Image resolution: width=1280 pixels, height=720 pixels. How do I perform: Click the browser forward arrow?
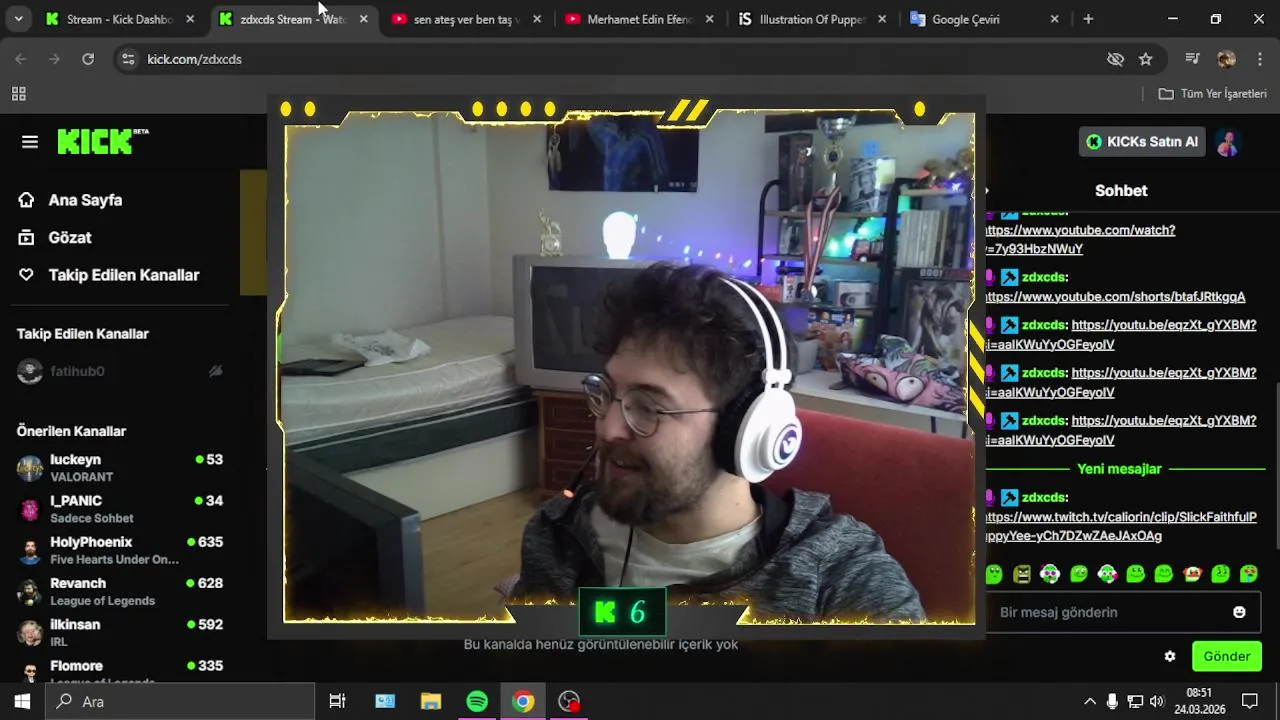(x=54, y=59)
